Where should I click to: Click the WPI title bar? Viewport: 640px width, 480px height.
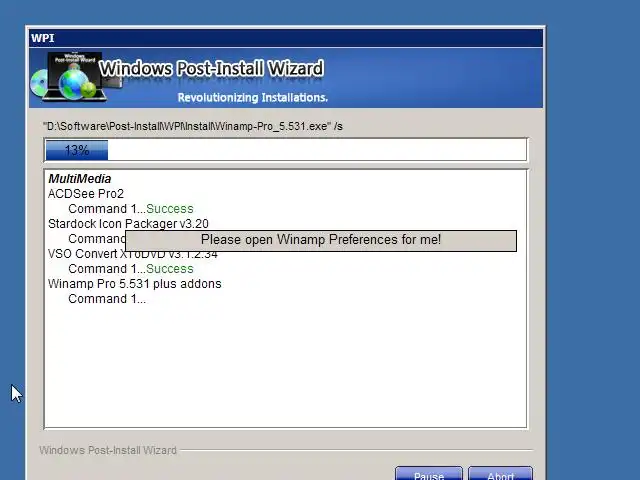point(286,38)
